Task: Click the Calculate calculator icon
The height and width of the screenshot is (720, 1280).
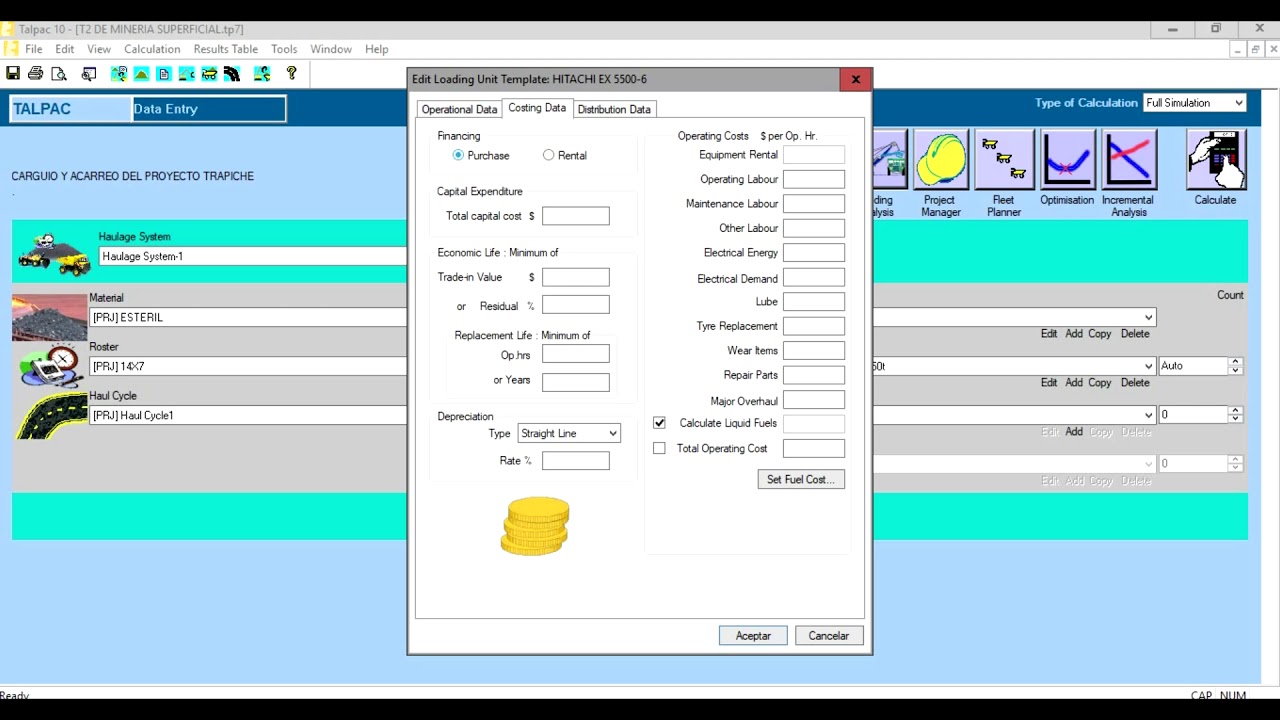Action: [1216, 160]
